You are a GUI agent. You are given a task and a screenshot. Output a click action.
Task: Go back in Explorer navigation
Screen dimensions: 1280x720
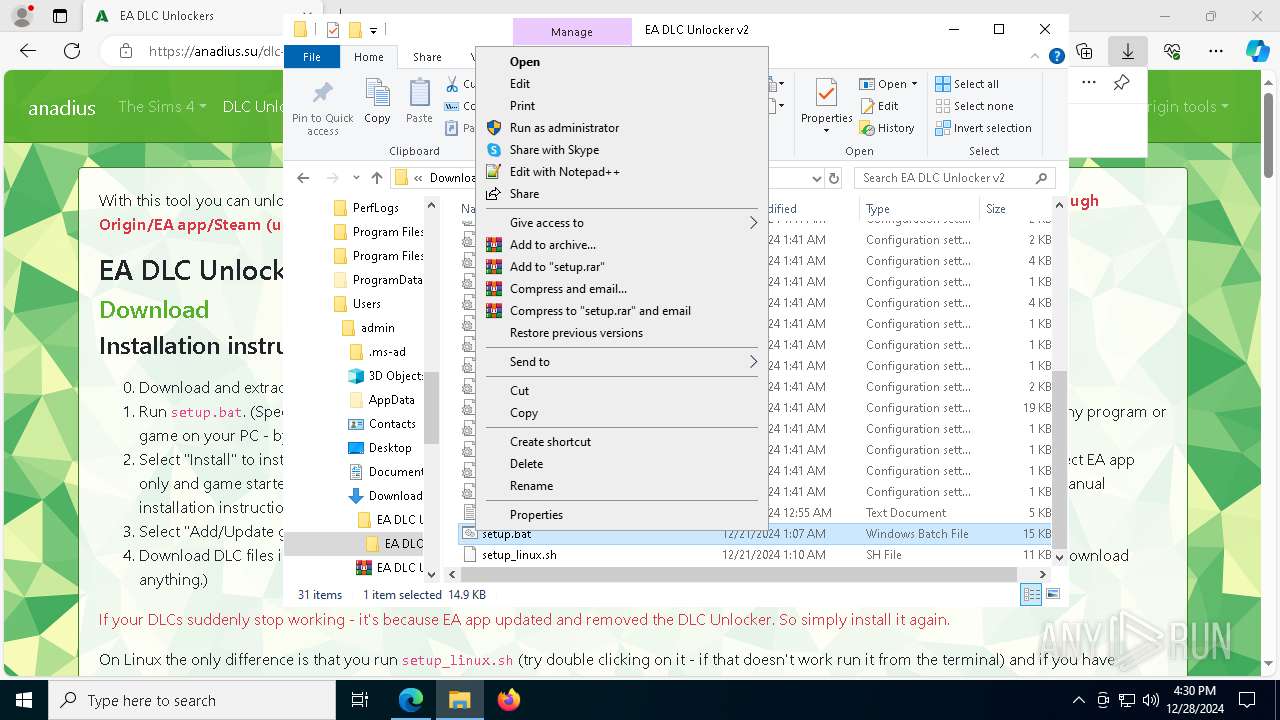tap(304, 178)
